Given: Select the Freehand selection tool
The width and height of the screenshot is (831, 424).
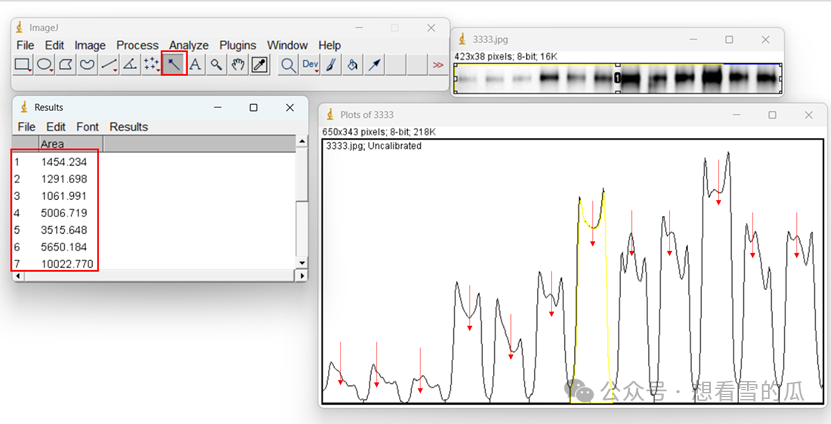Looking at the screenshot, I should (87, 65).
